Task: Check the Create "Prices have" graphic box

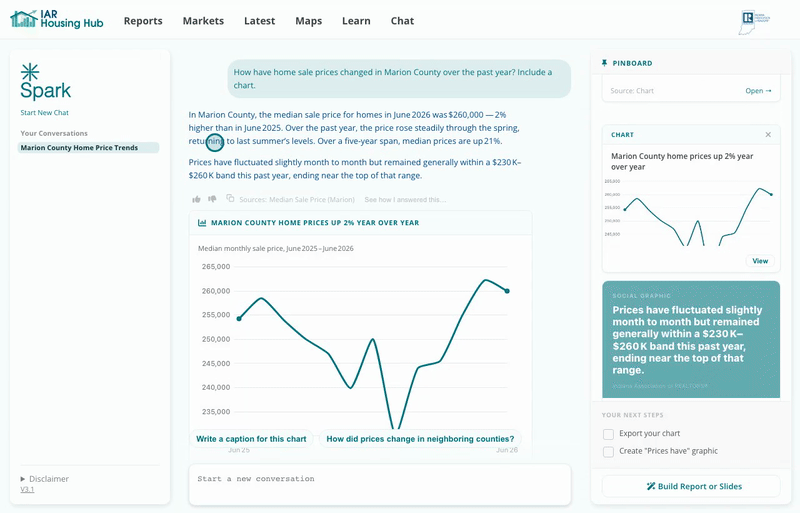Action: [608, 452]
